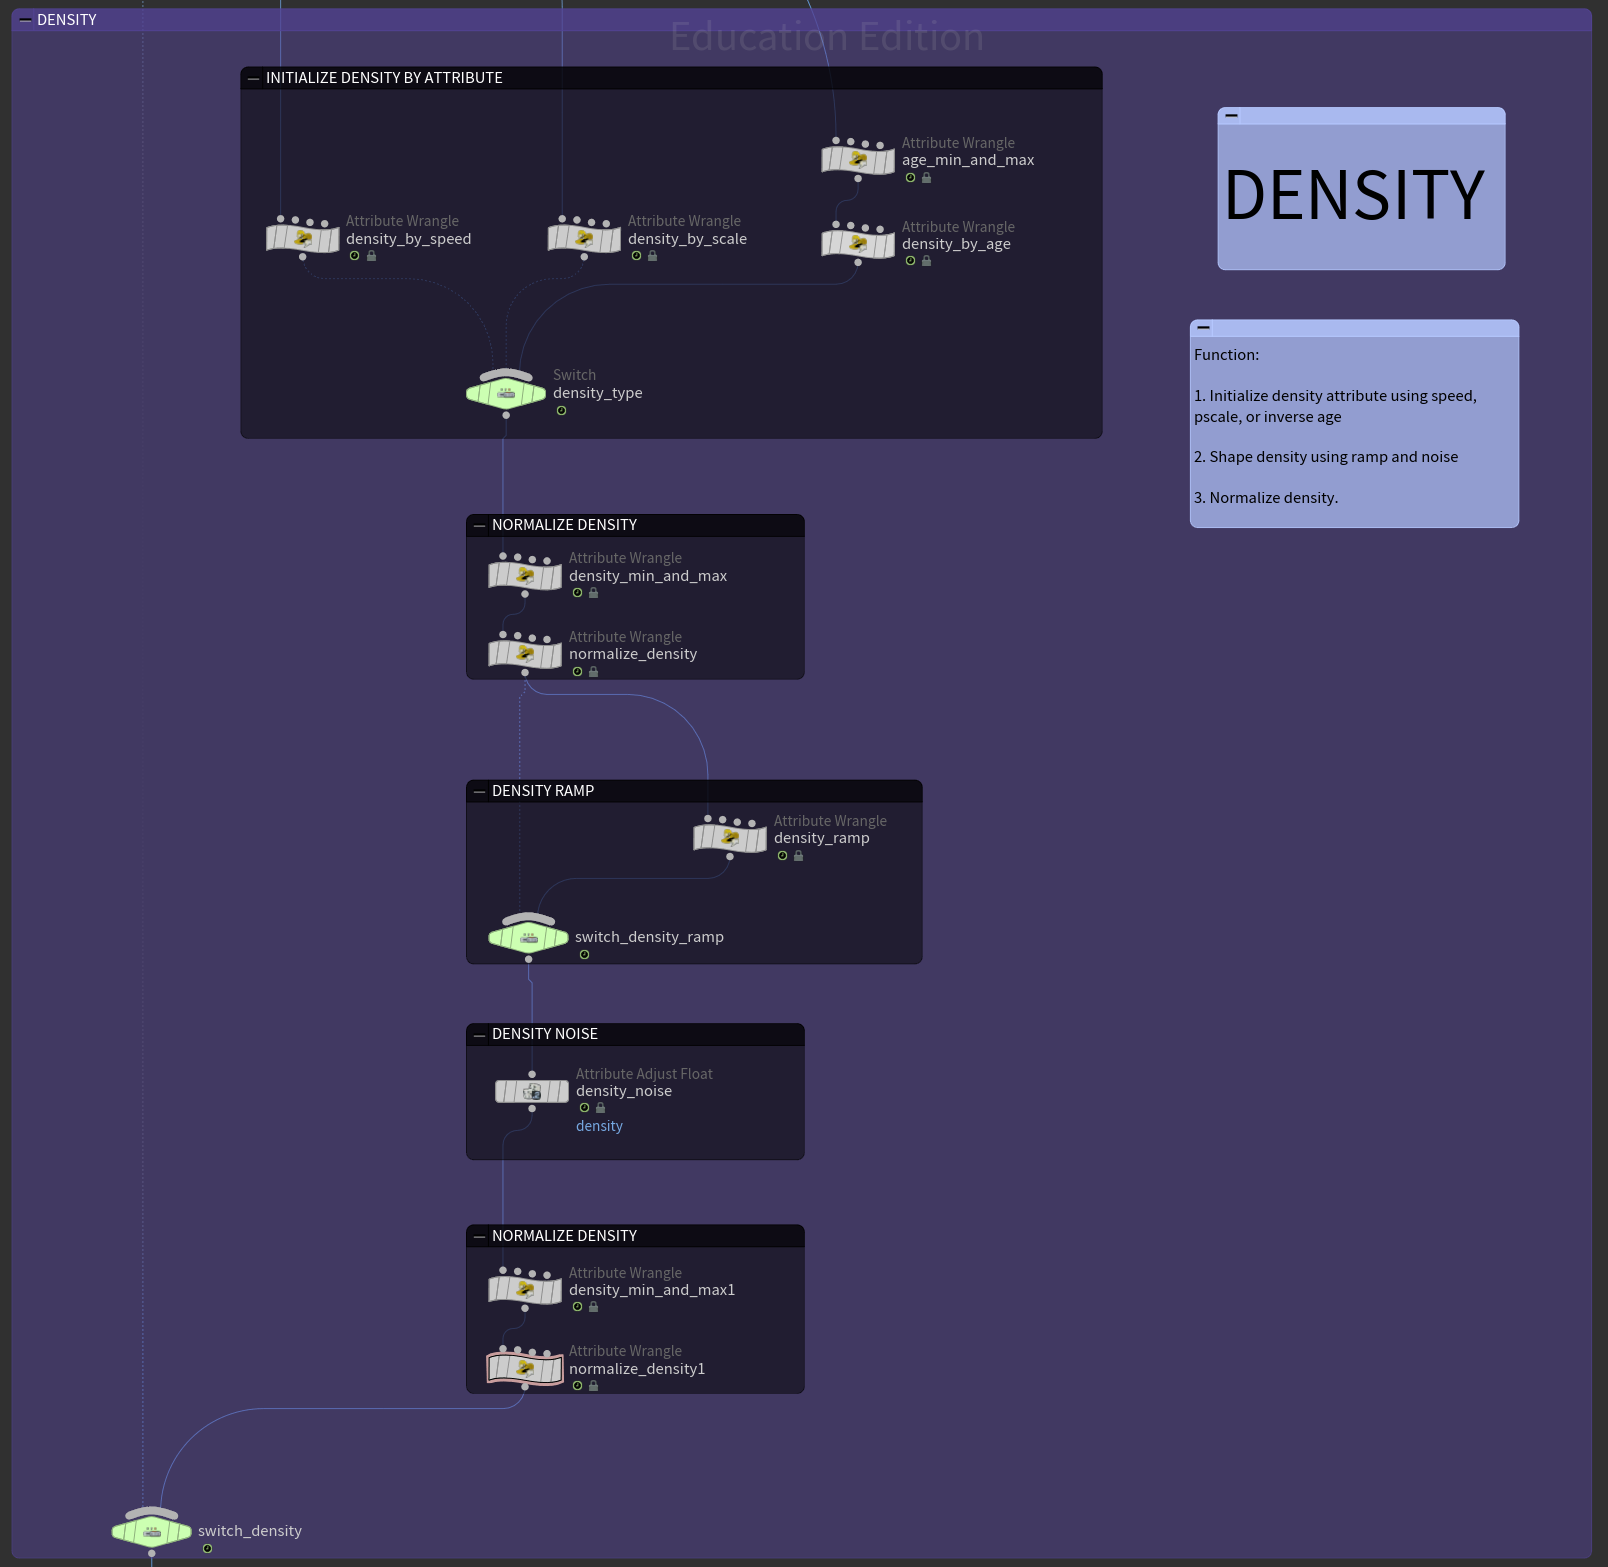Minimize the Function sticky note

tap(1204, 327)
